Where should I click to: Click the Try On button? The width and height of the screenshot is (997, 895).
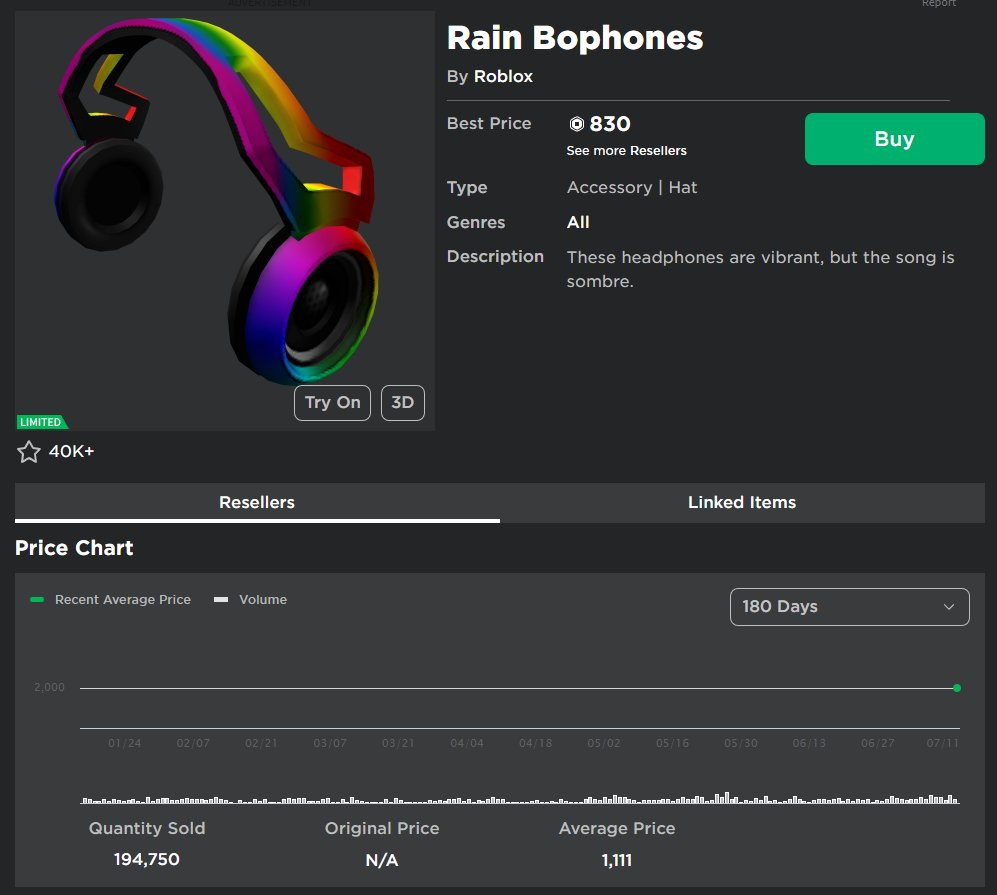point(332,402)
